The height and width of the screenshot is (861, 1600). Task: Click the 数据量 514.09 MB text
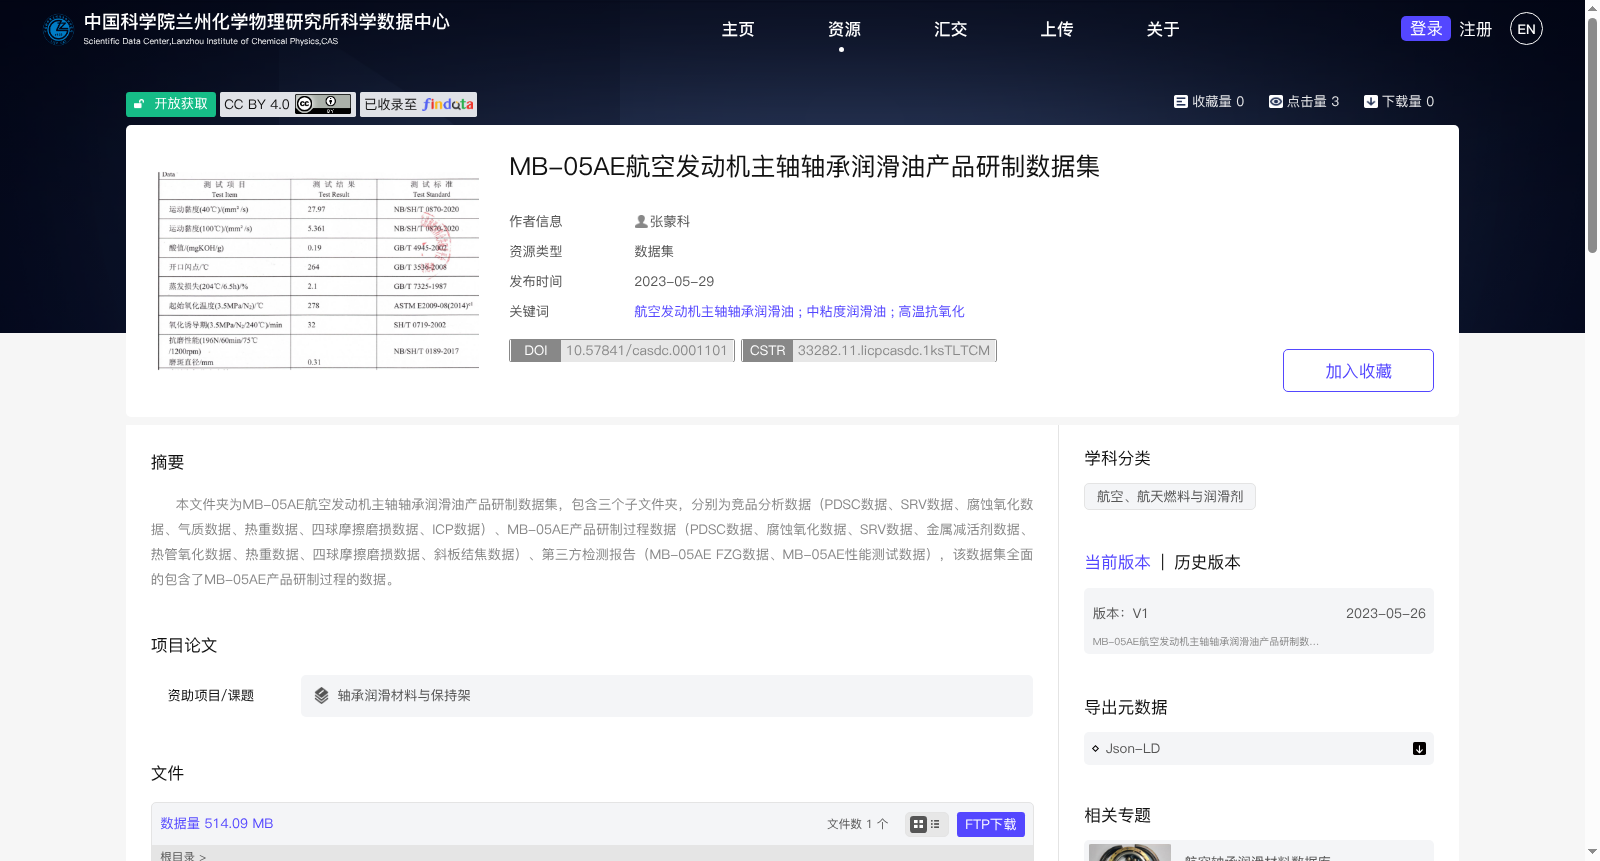point(217,823)
